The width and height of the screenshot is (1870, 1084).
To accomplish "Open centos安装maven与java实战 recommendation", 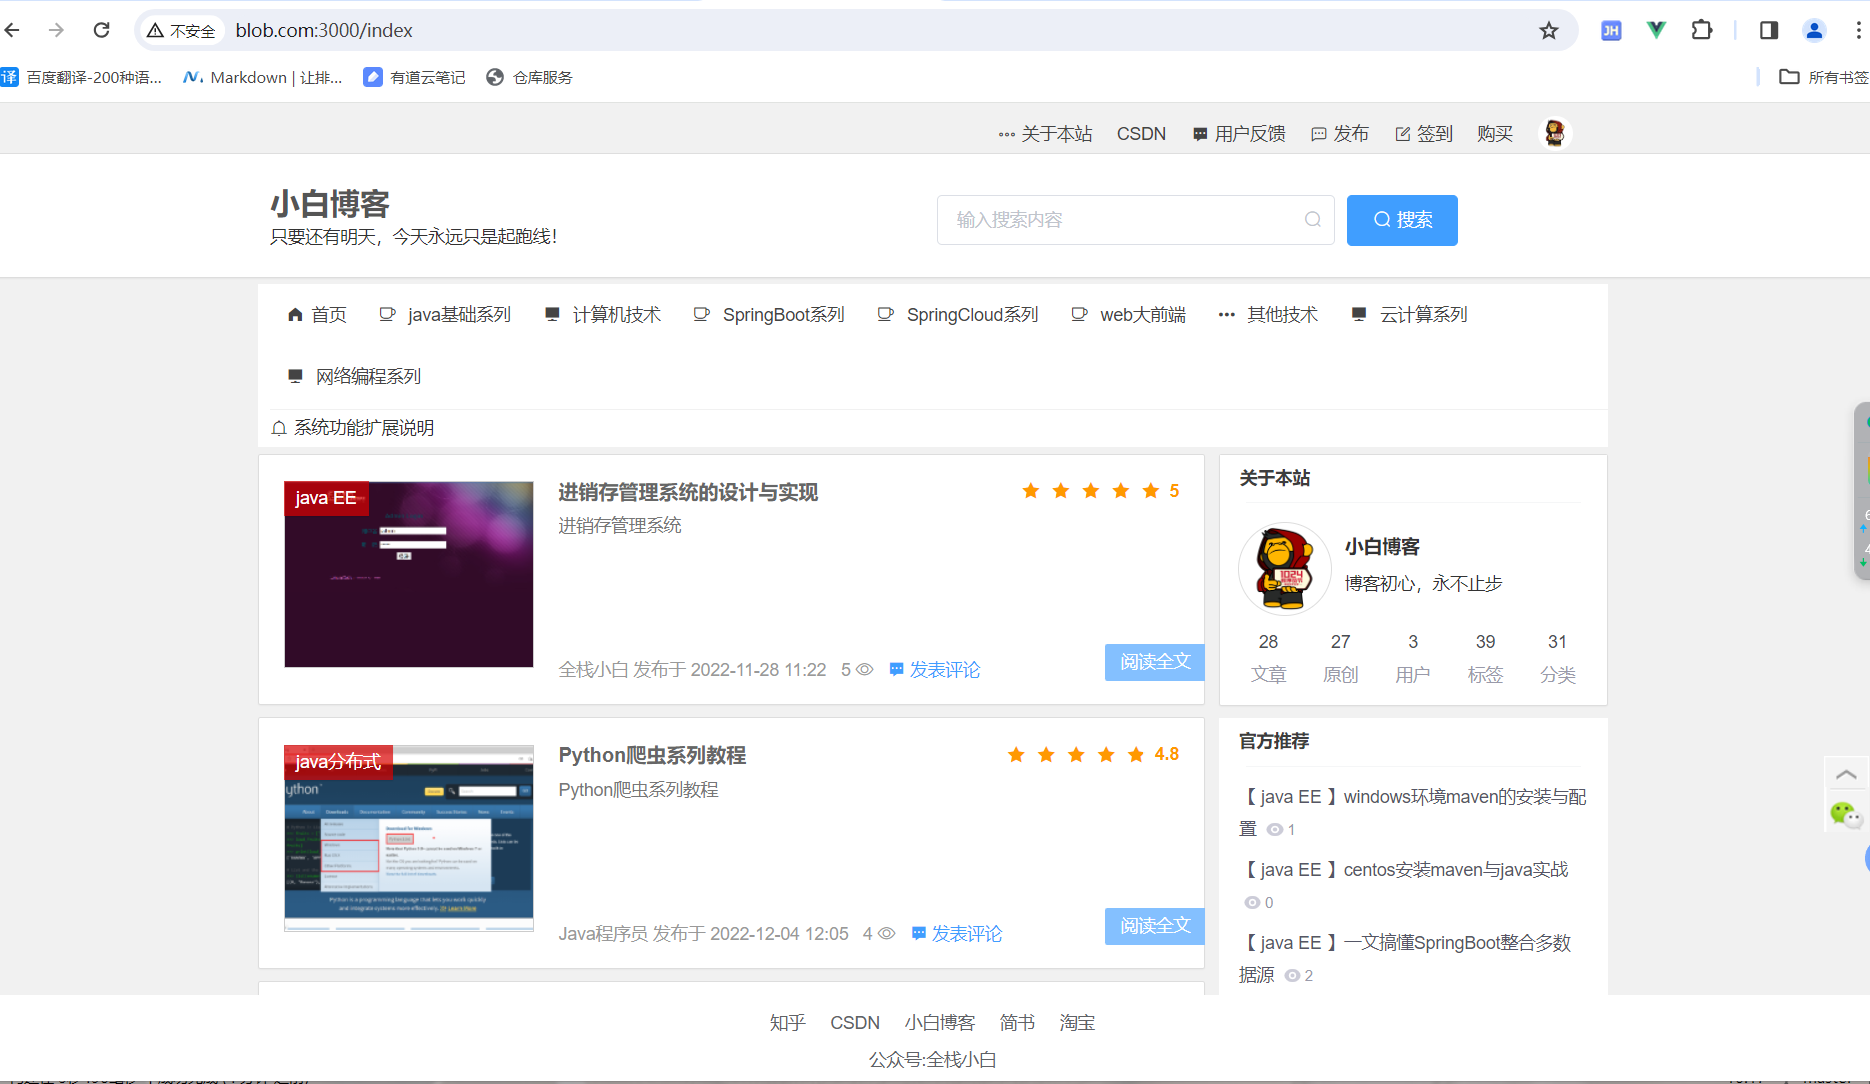I will pyautogui.click(x=1404, y=870).
